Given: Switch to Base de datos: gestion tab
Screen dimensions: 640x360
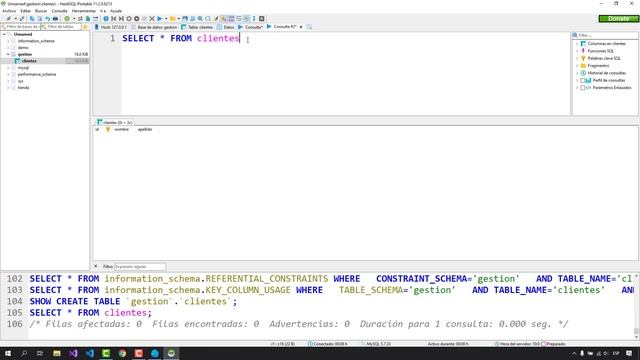Looking at the screenshot, I should 154,27.
